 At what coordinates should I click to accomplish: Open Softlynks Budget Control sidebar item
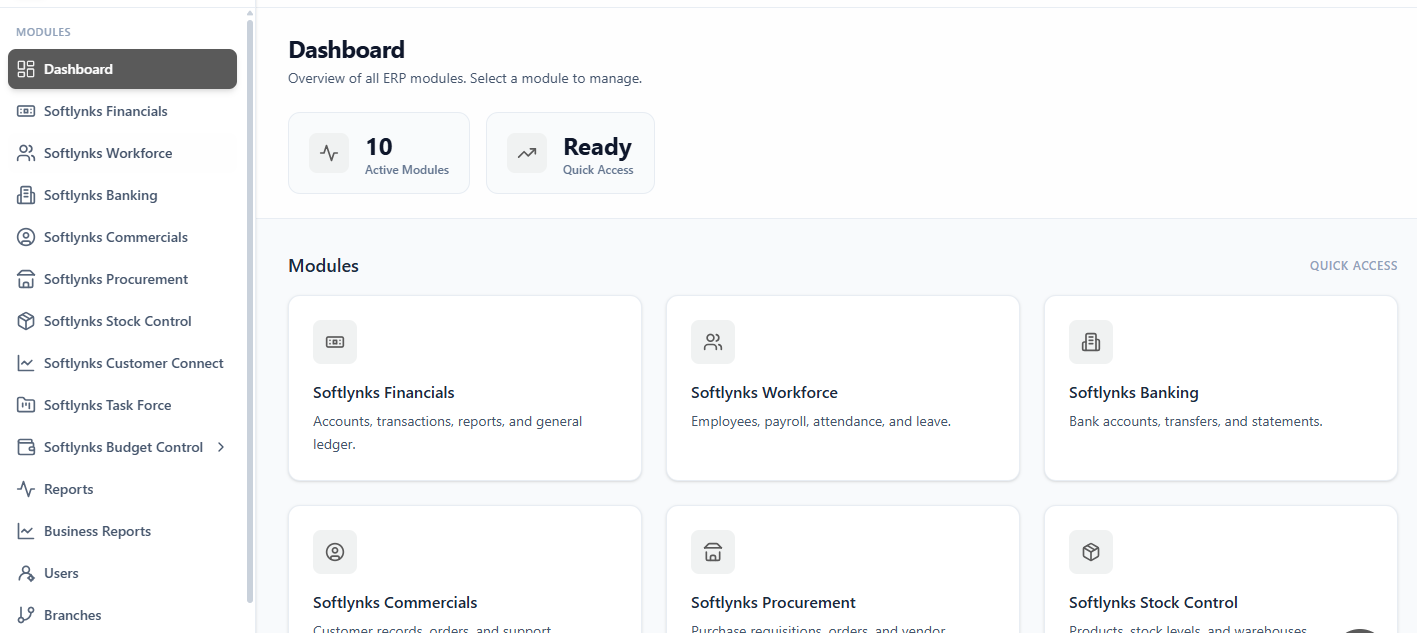122,447
